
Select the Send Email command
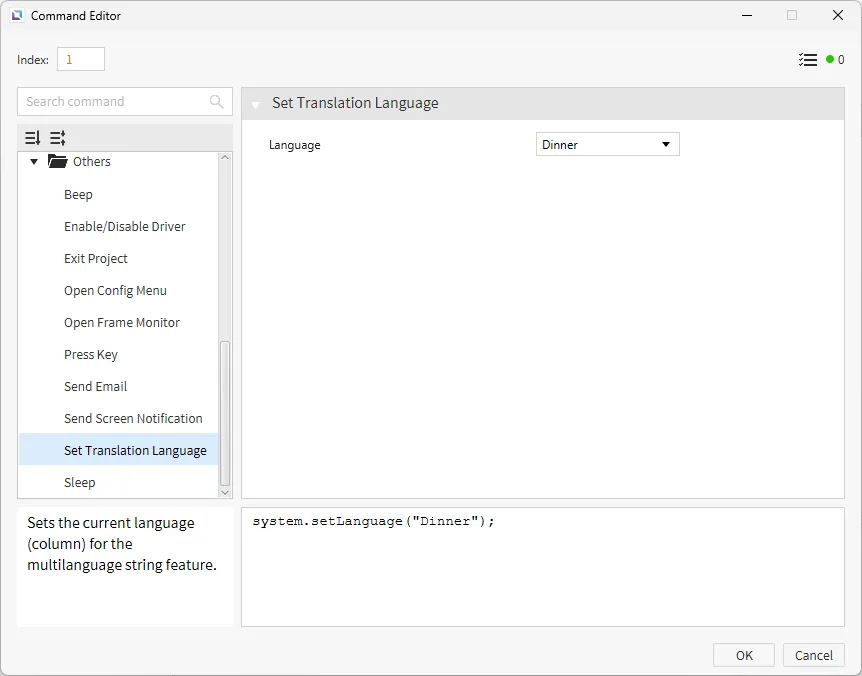95,387
